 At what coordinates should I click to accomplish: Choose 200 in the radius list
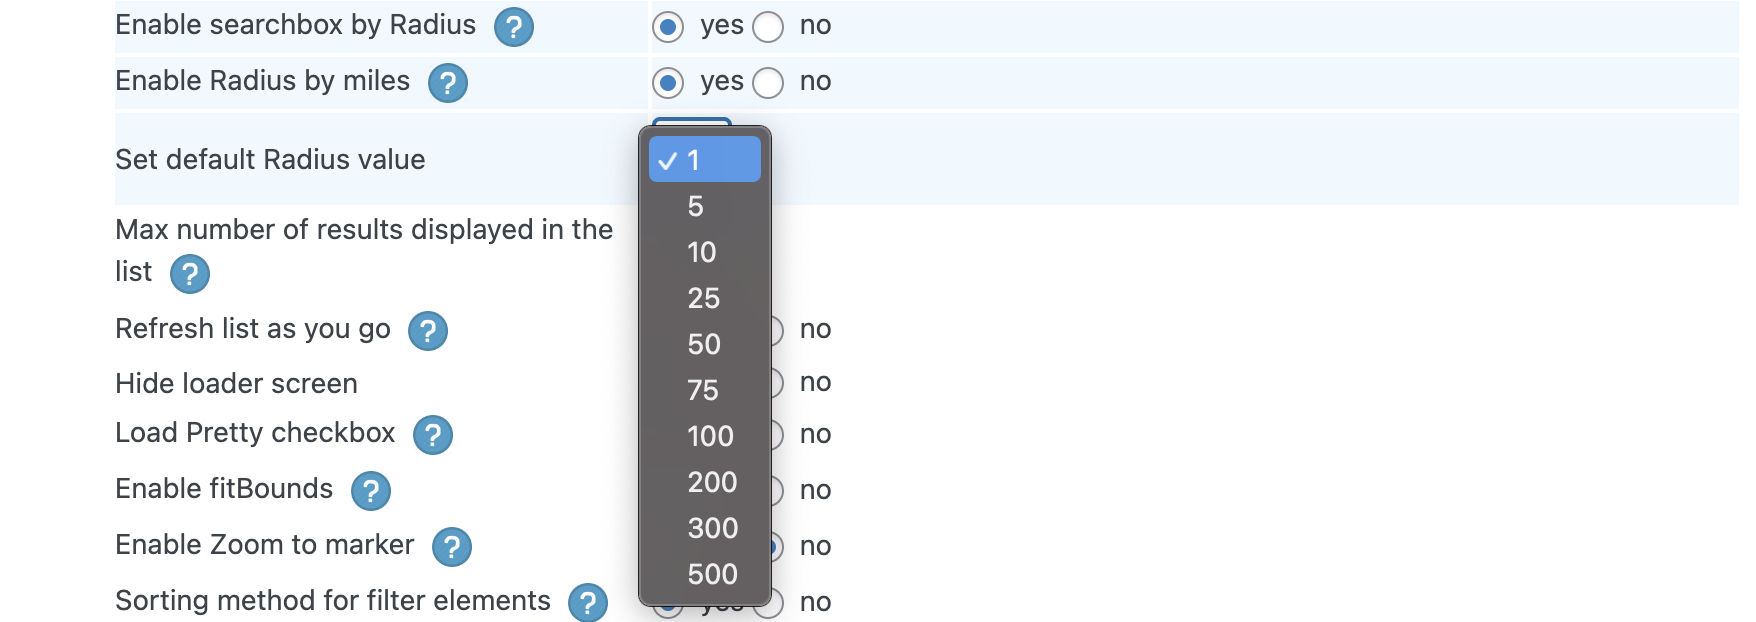(712, 482)
